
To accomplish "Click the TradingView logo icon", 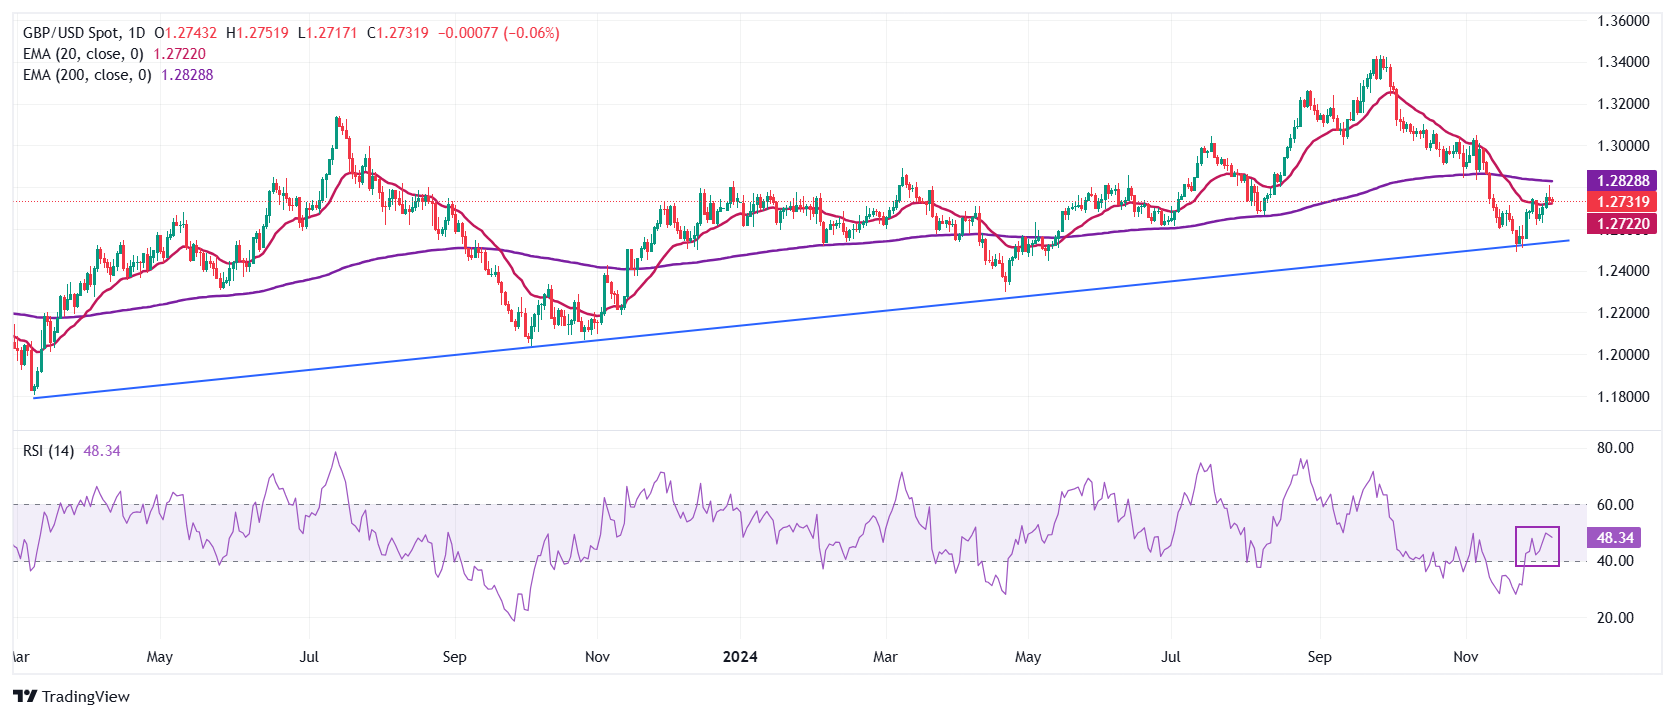I will click(25, 697).
